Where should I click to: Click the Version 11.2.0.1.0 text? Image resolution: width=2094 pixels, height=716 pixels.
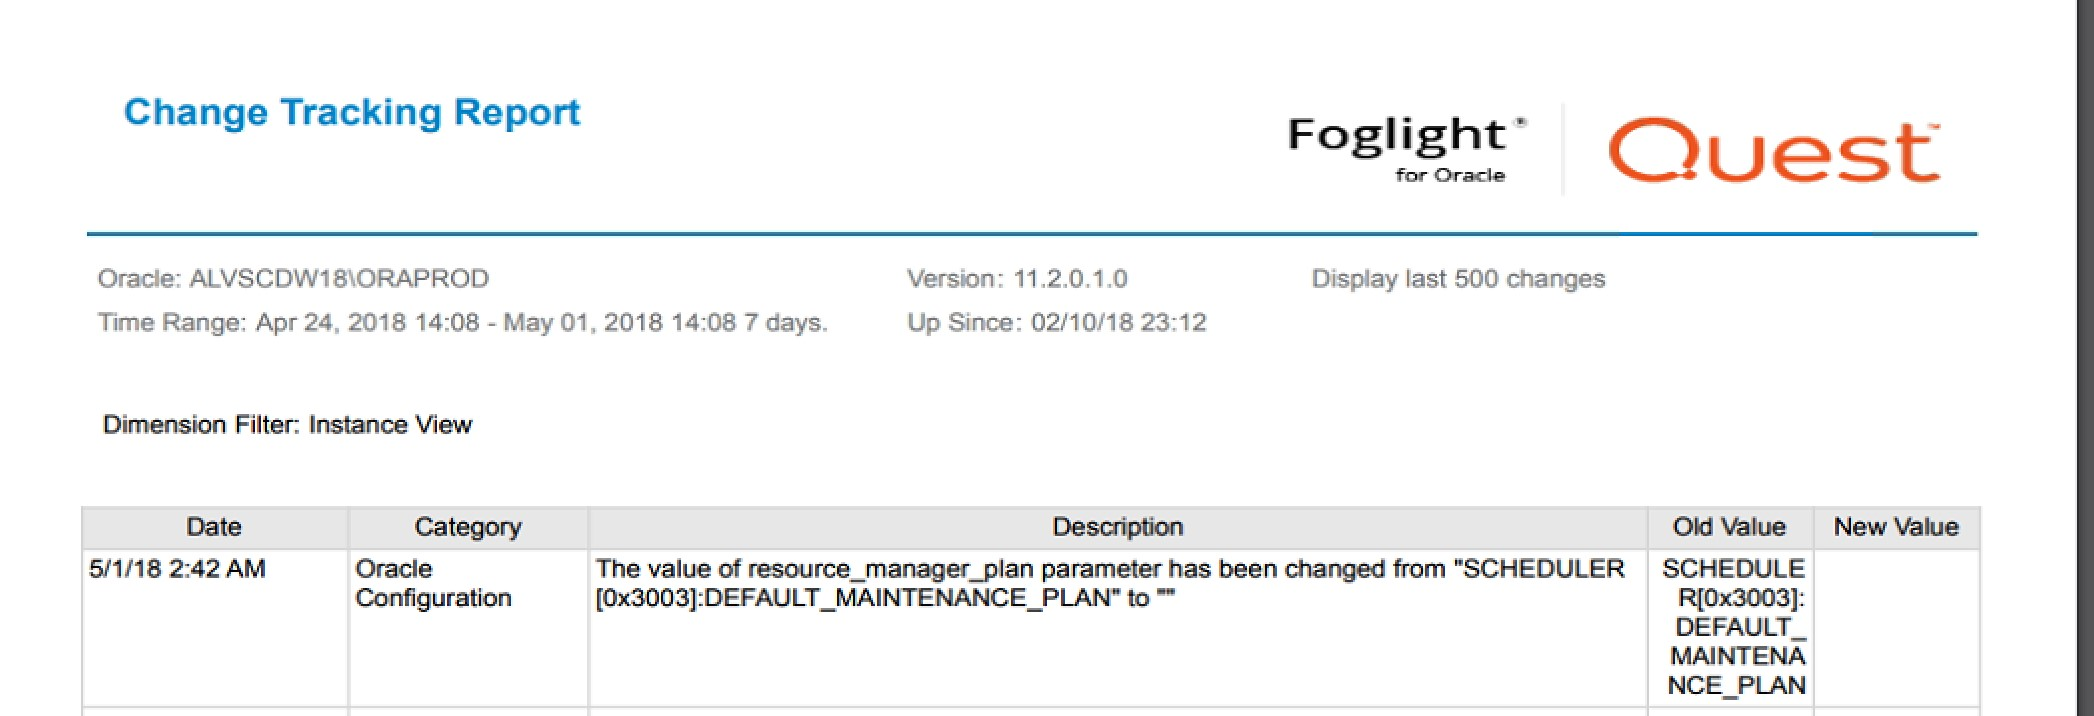(1017, 279)
